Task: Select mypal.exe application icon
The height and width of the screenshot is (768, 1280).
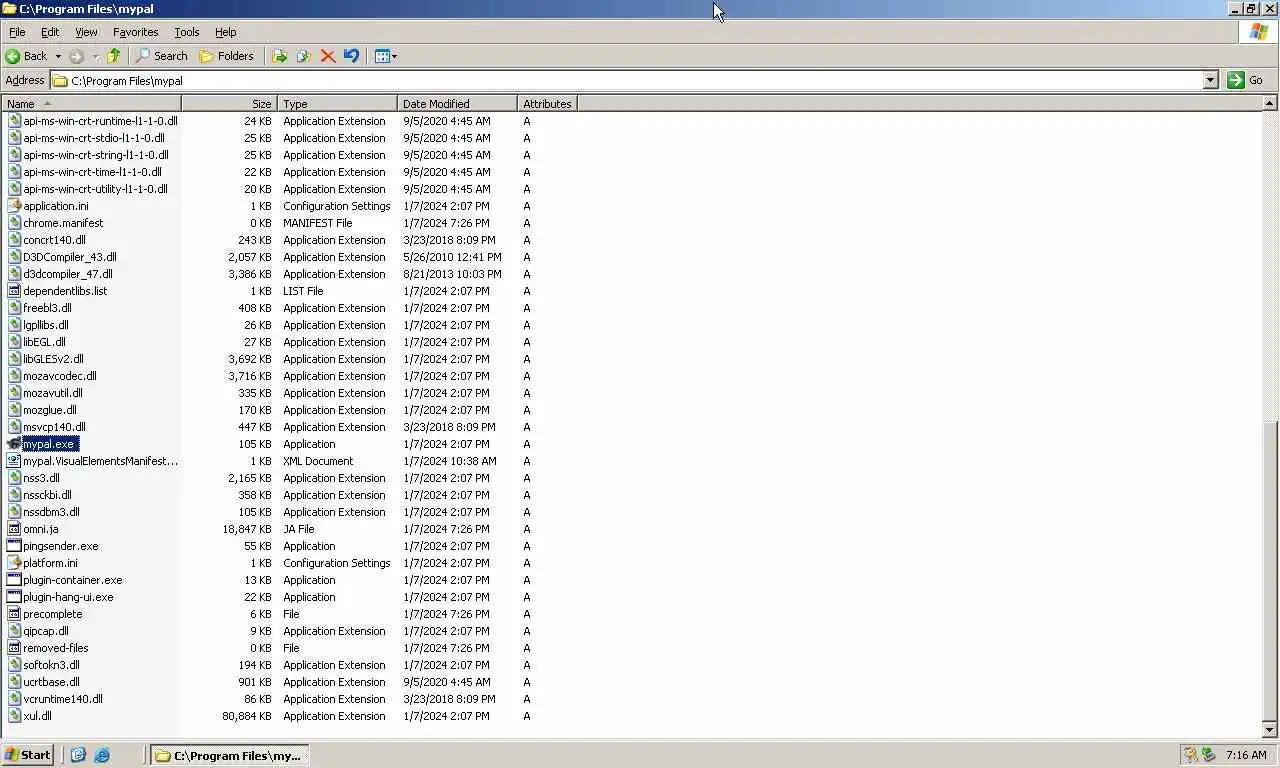Action: coord(14,444)
